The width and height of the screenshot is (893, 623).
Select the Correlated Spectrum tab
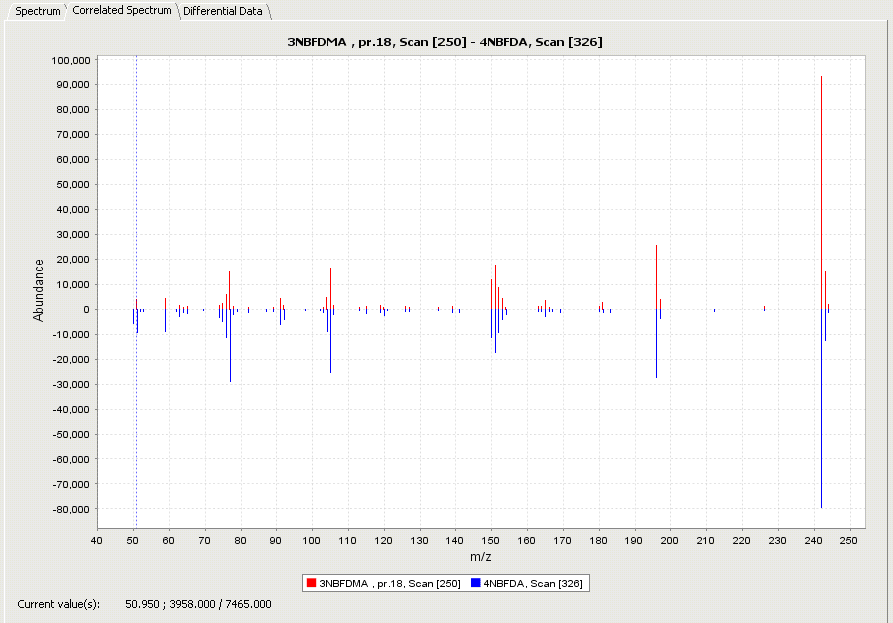(x=122, y=10)
